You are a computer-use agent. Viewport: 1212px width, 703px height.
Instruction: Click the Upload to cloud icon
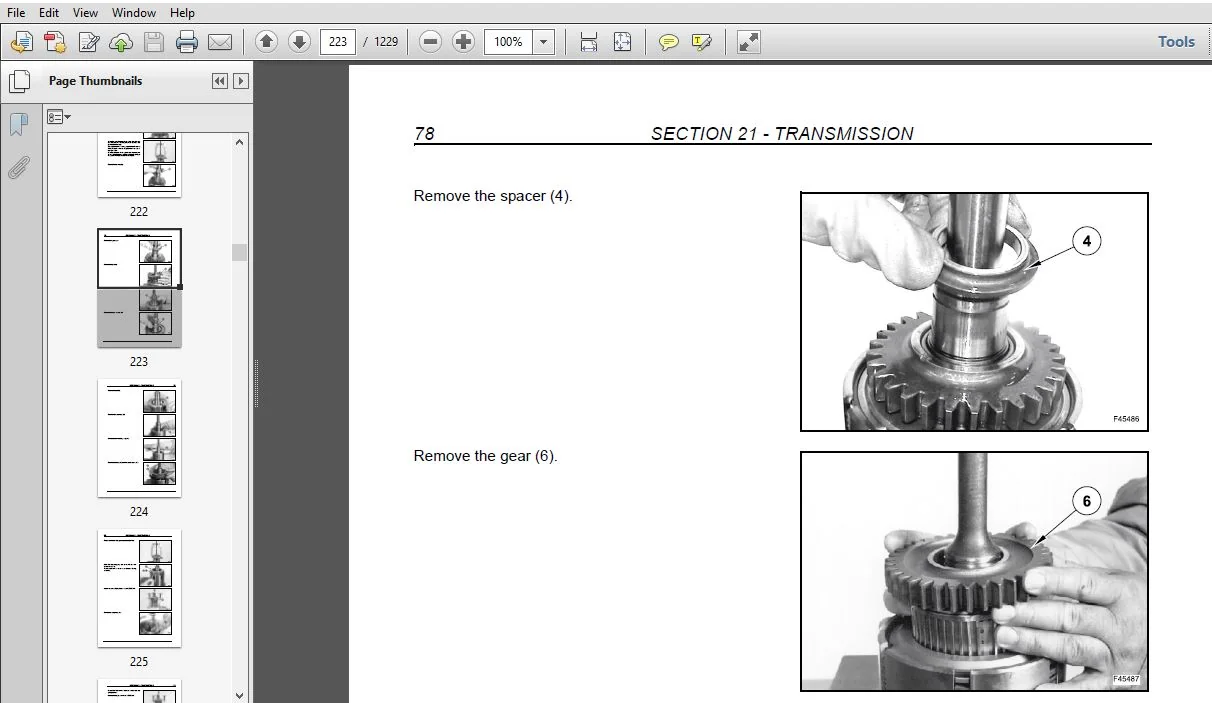pos(121,42)
